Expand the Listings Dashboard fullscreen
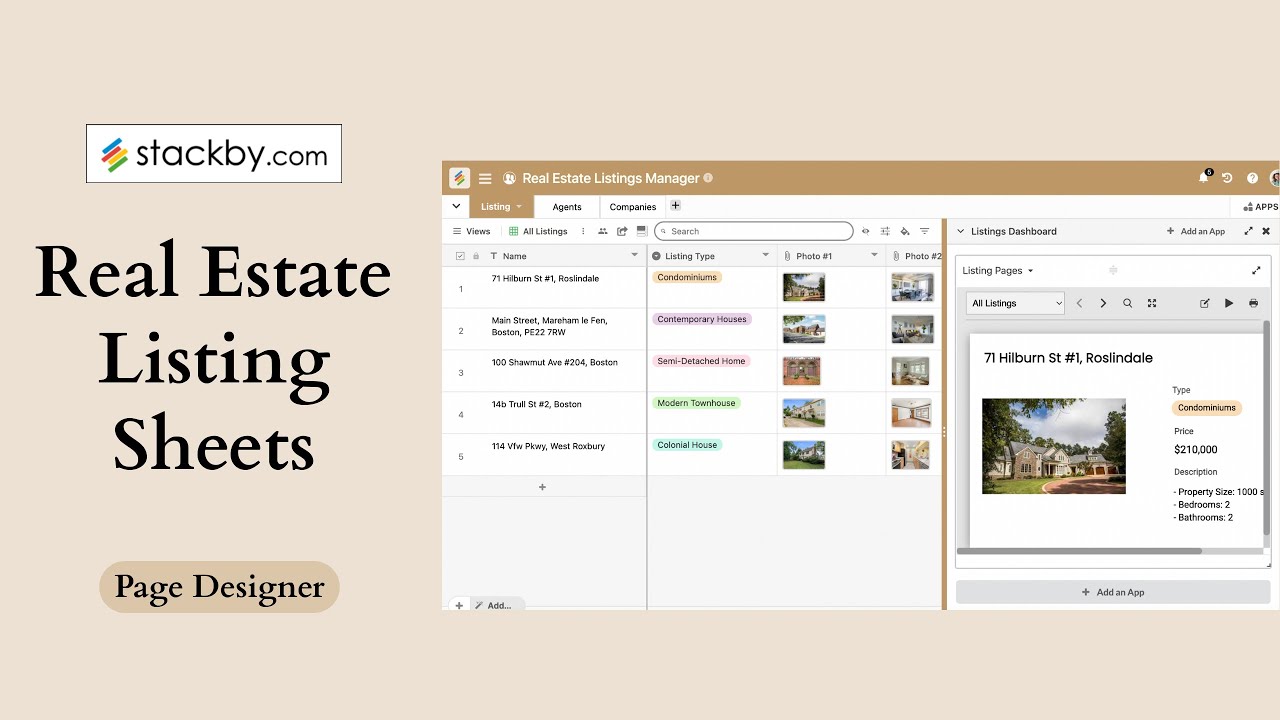Viewport: 1280px width, 720px height. (x=1248, y=231)
